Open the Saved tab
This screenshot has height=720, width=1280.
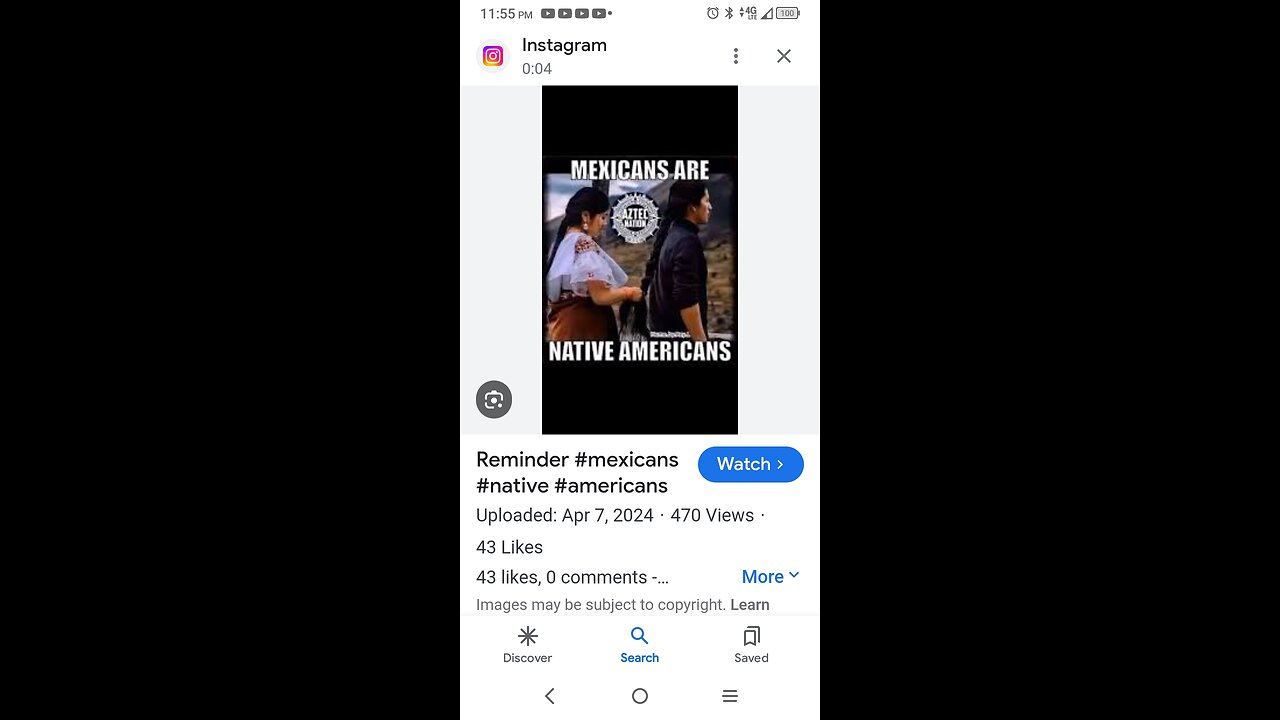coord(752,645)
